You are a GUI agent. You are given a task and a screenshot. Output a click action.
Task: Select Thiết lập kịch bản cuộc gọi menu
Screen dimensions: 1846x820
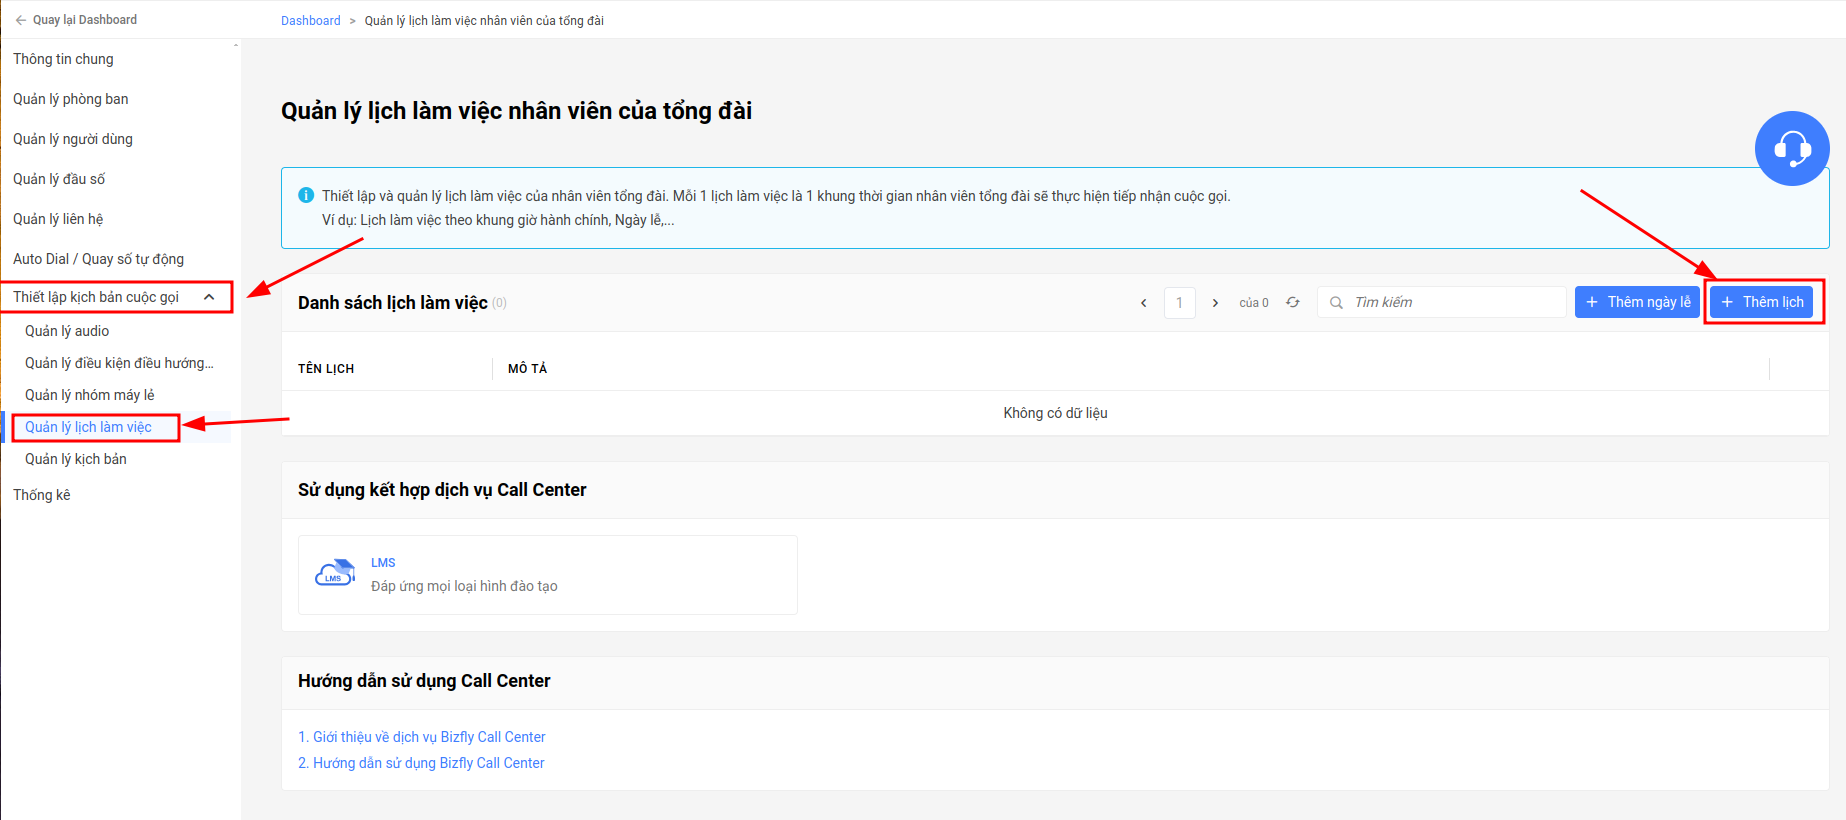click(96, 297)
